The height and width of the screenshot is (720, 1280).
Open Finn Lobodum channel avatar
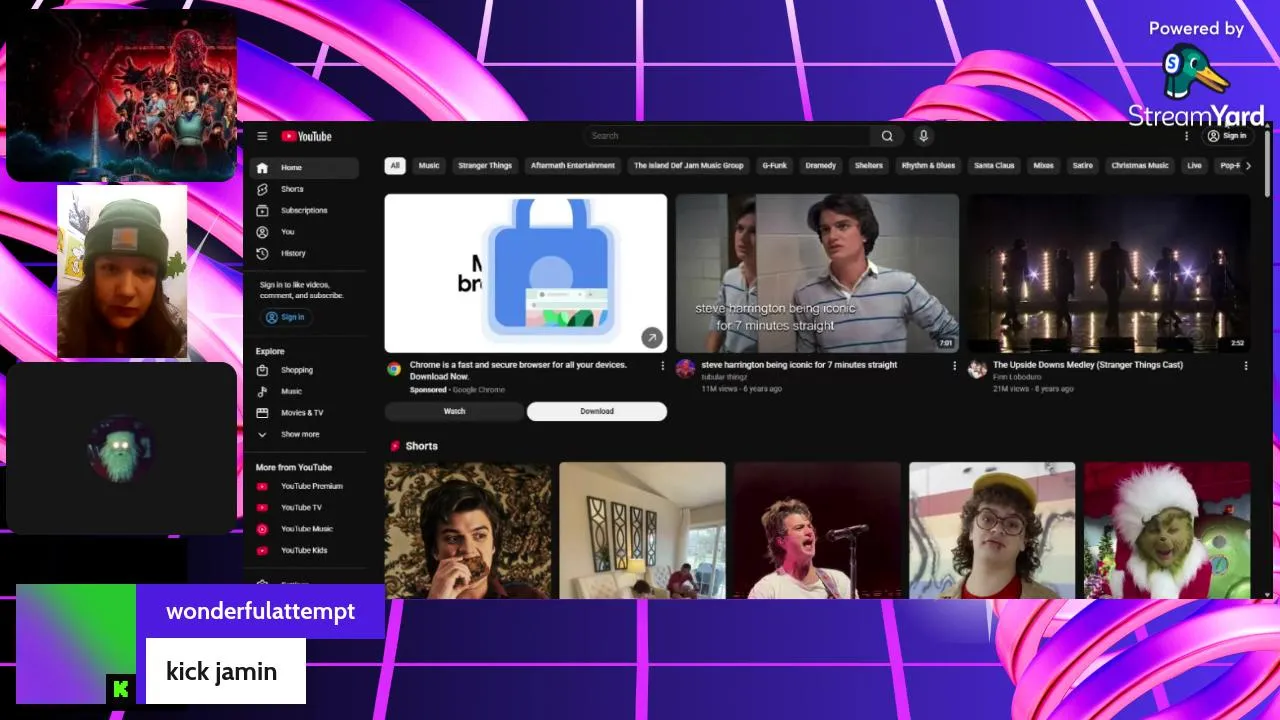coord(977,369)
